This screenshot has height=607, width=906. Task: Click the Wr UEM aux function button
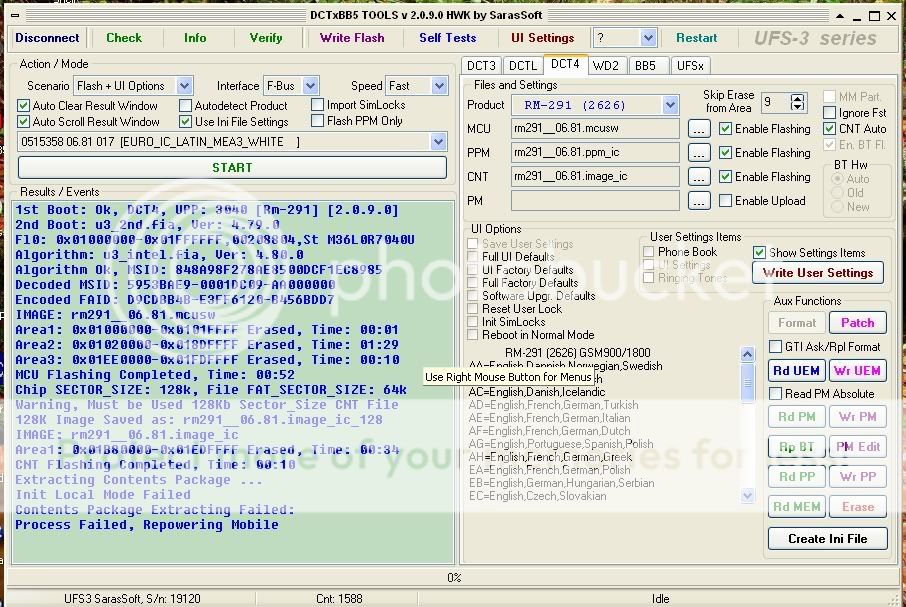pyautogui.click(x=857, y=371)
